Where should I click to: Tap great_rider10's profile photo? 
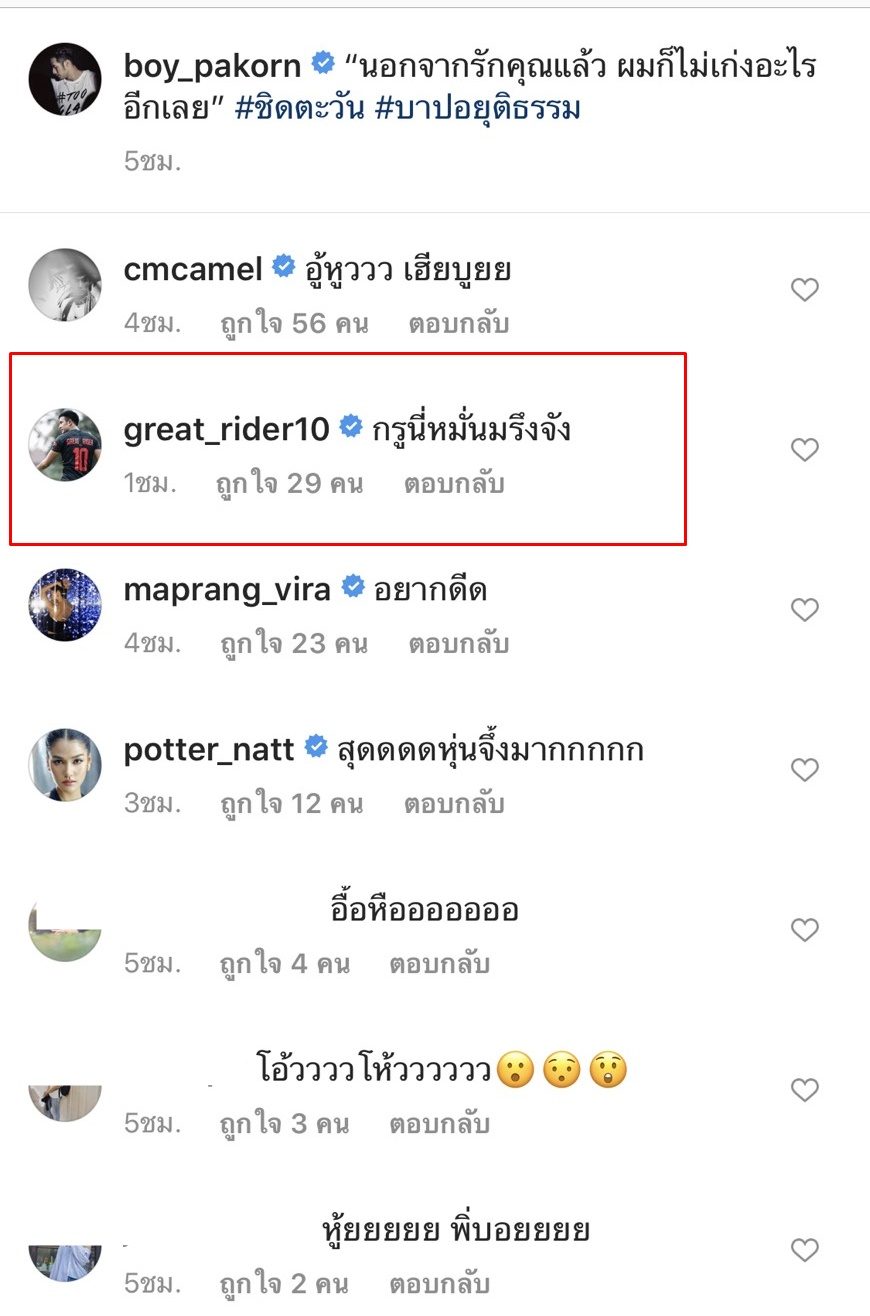click(x=65, y=444)
